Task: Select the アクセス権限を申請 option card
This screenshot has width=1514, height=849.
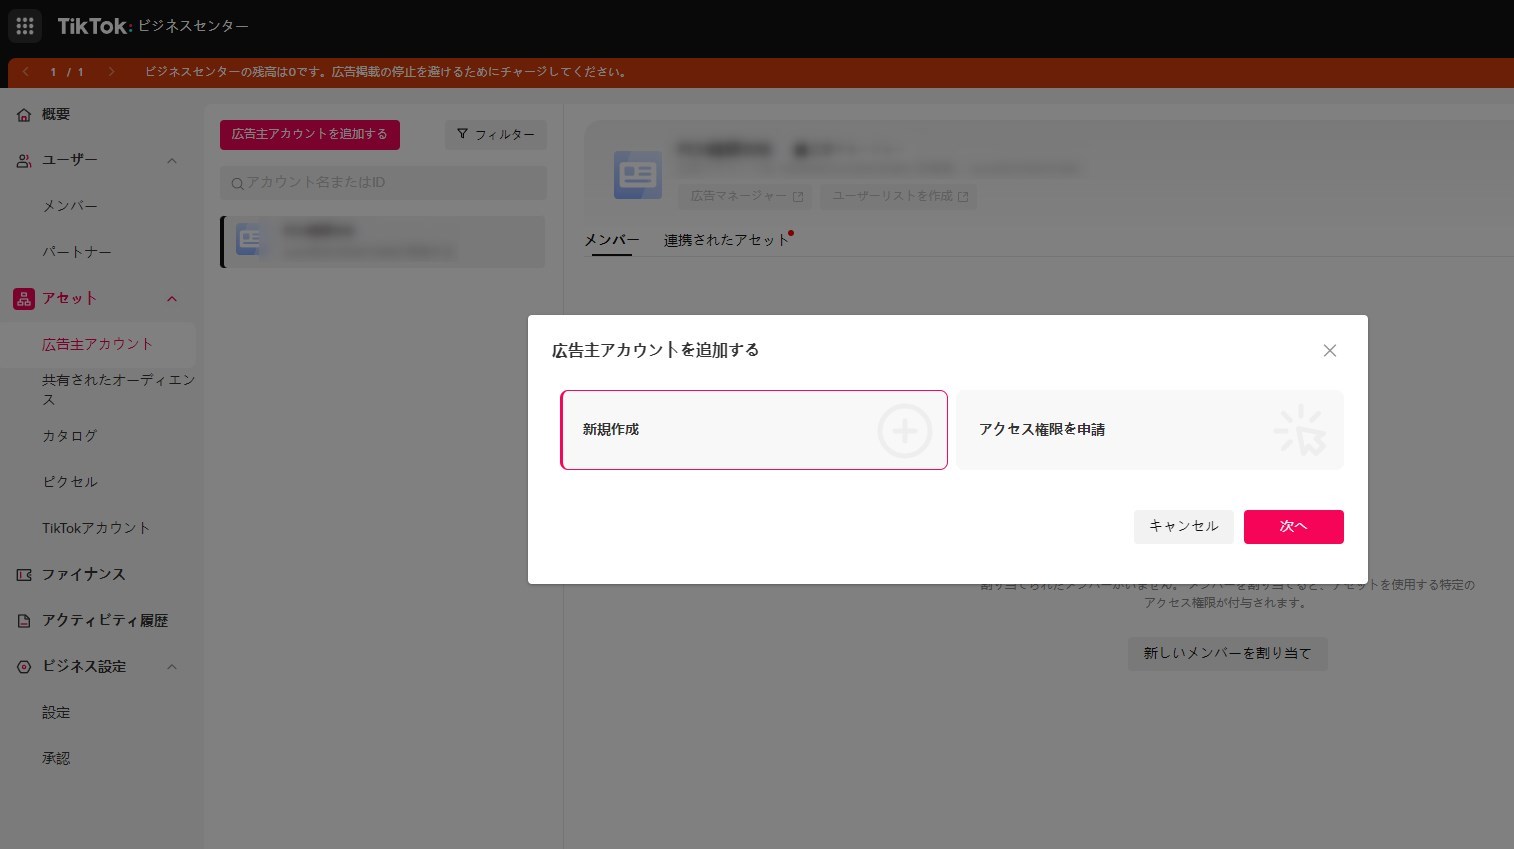Action: [1149, 430]
